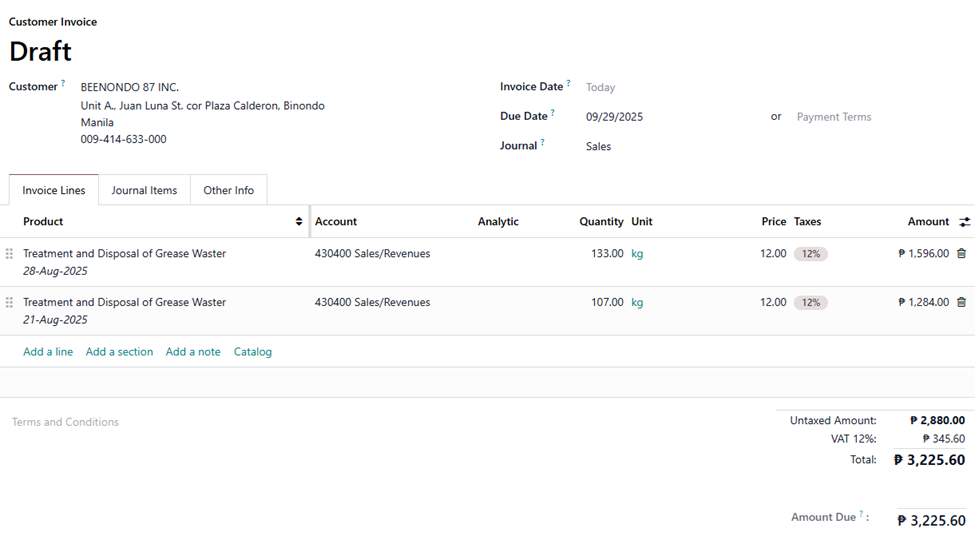Show help tooltip beside Amount Due

pos(861,515)
